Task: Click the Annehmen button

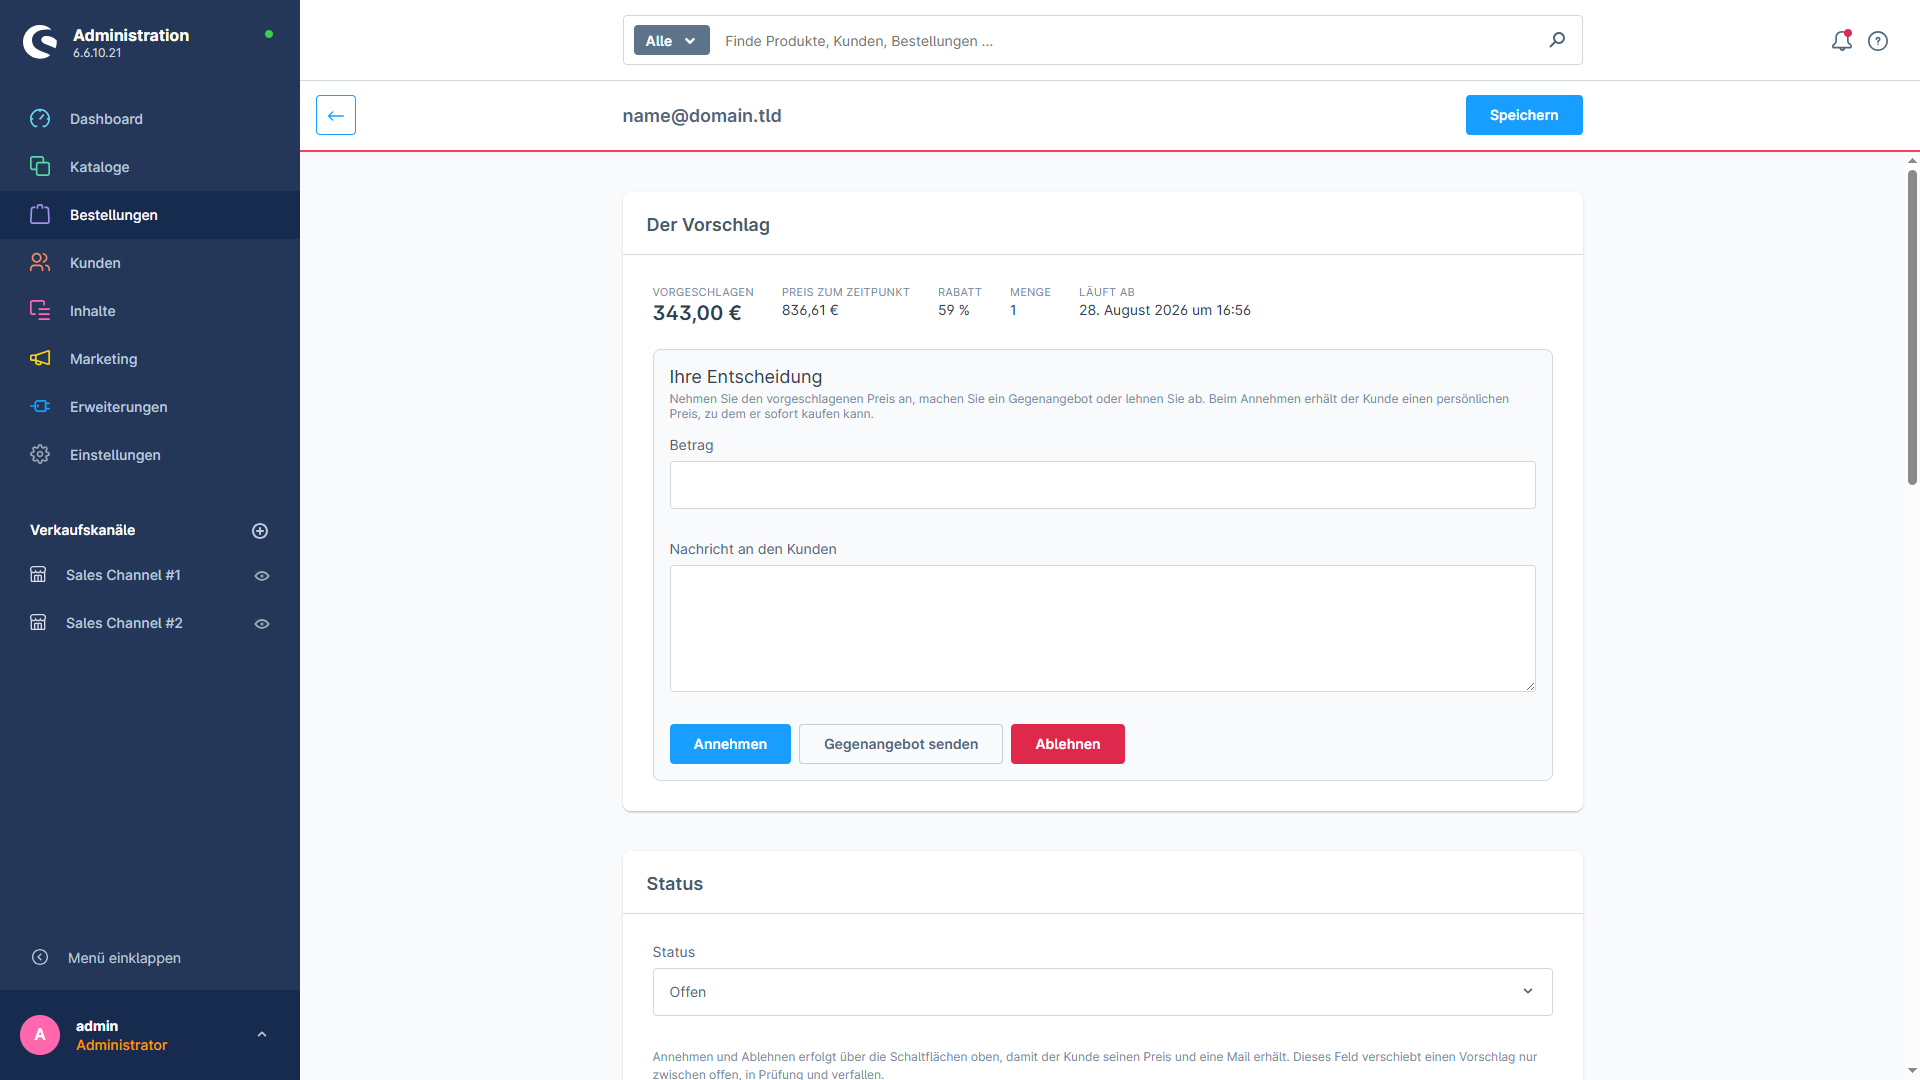Action: pos(730,744)
